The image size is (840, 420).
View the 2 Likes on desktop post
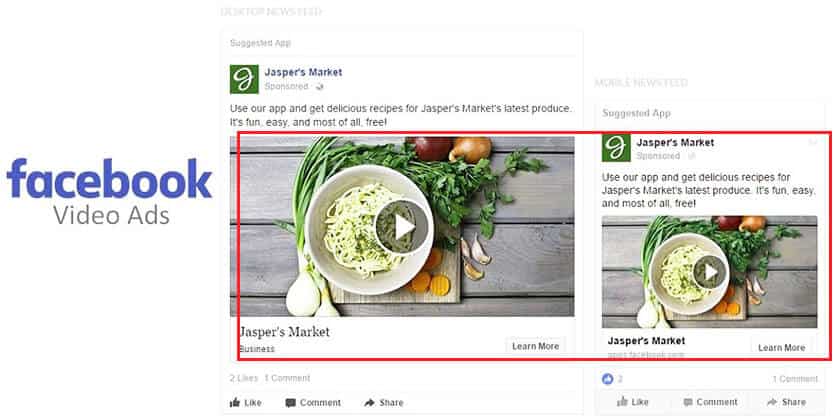tap(244, 378)
